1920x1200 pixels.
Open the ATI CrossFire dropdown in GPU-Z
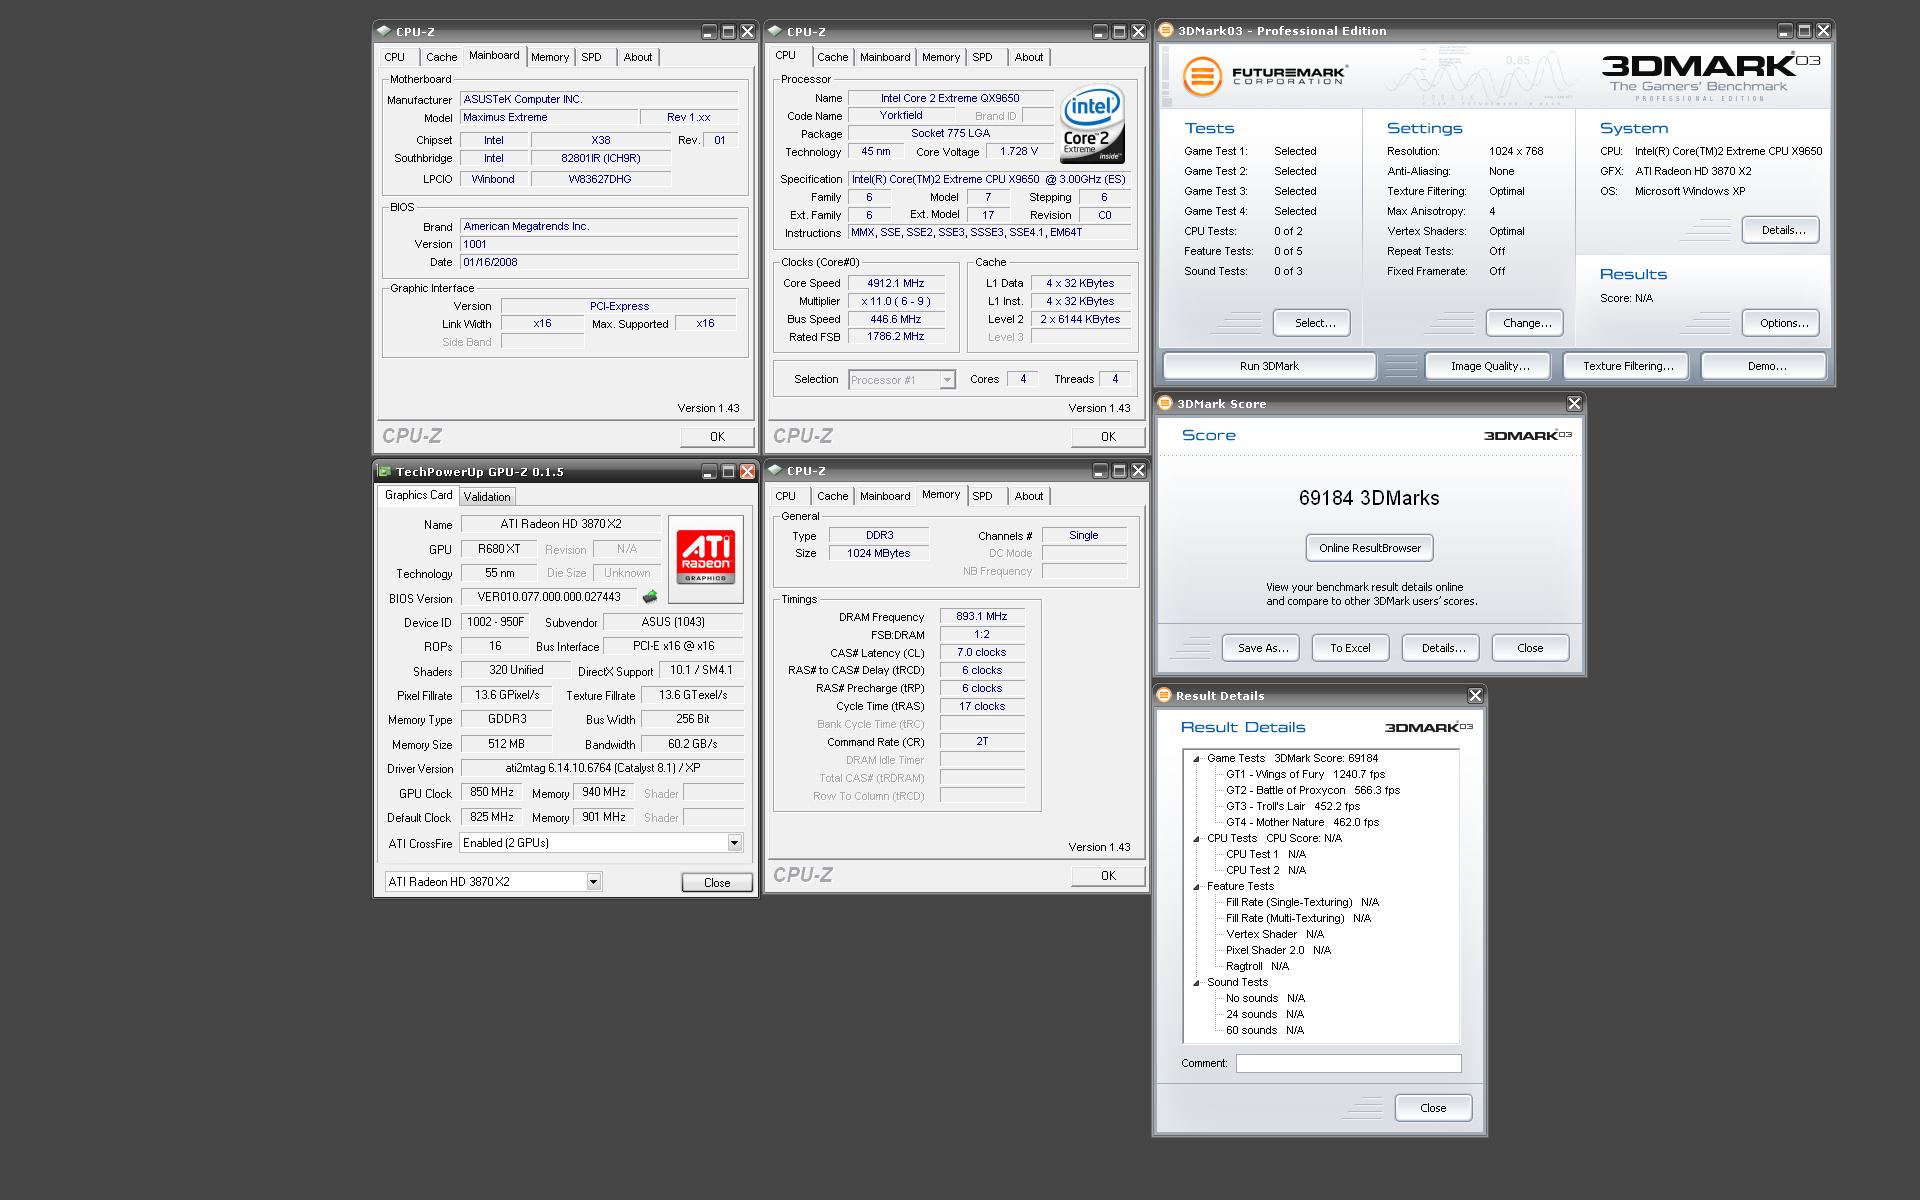coord(734,843)
